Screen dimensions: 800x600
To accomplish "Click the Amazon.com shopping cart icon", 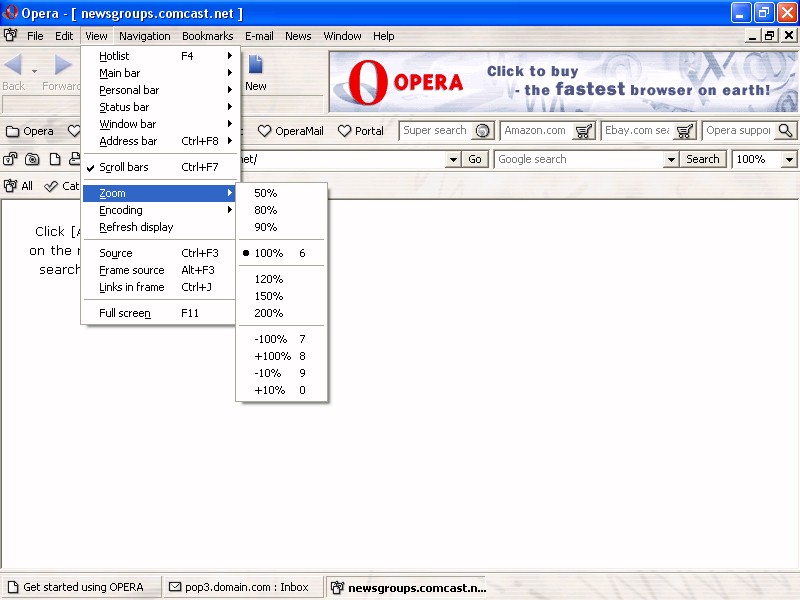I will pos(584,131).
